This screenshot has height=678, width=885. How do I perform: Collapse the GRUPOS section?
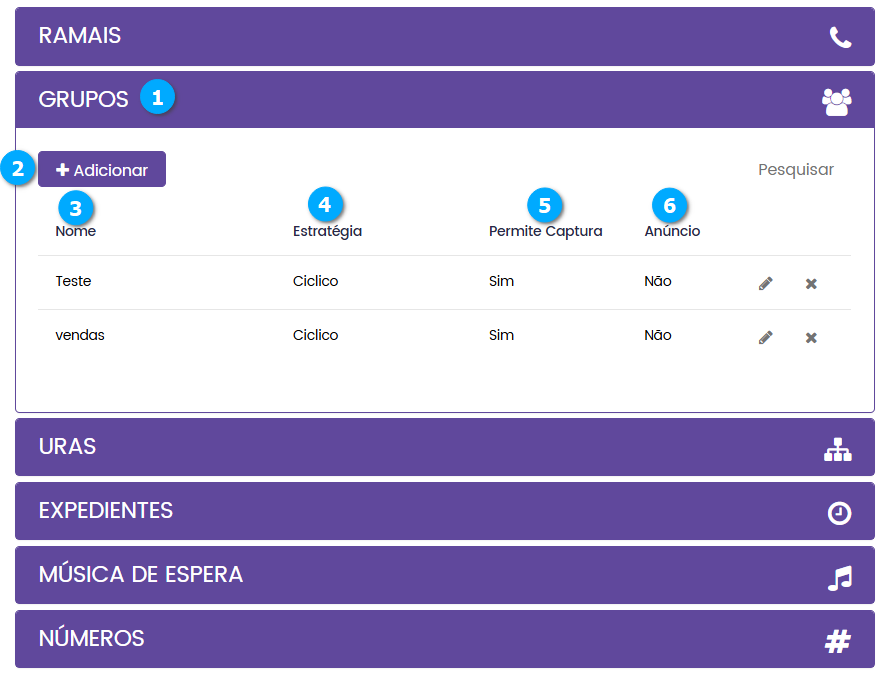pyautogui.click(x=83, y=100)
